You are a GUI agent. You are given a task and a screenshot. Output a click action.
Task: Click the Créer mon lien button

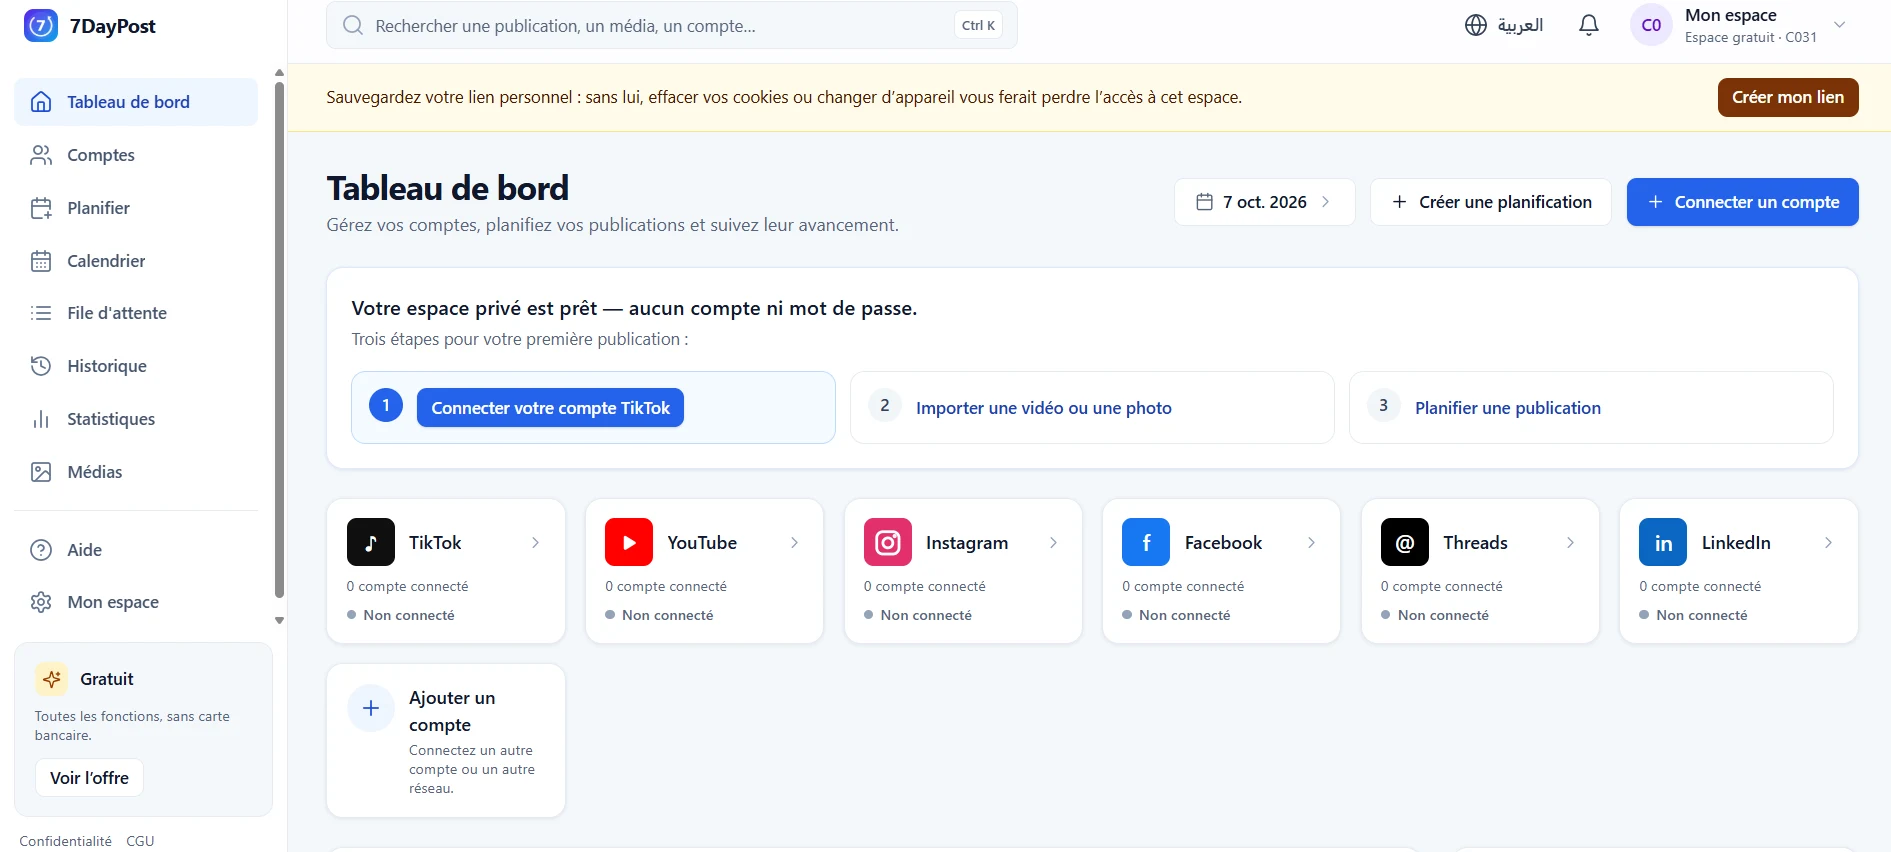(x=1788, y=97)
